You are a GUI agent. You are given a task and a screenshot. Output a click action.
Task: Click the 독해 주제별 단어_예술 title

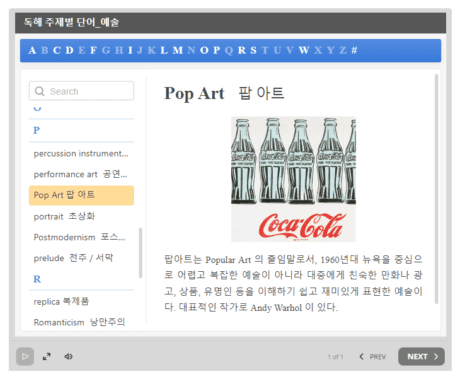click(x=71, y=22)
